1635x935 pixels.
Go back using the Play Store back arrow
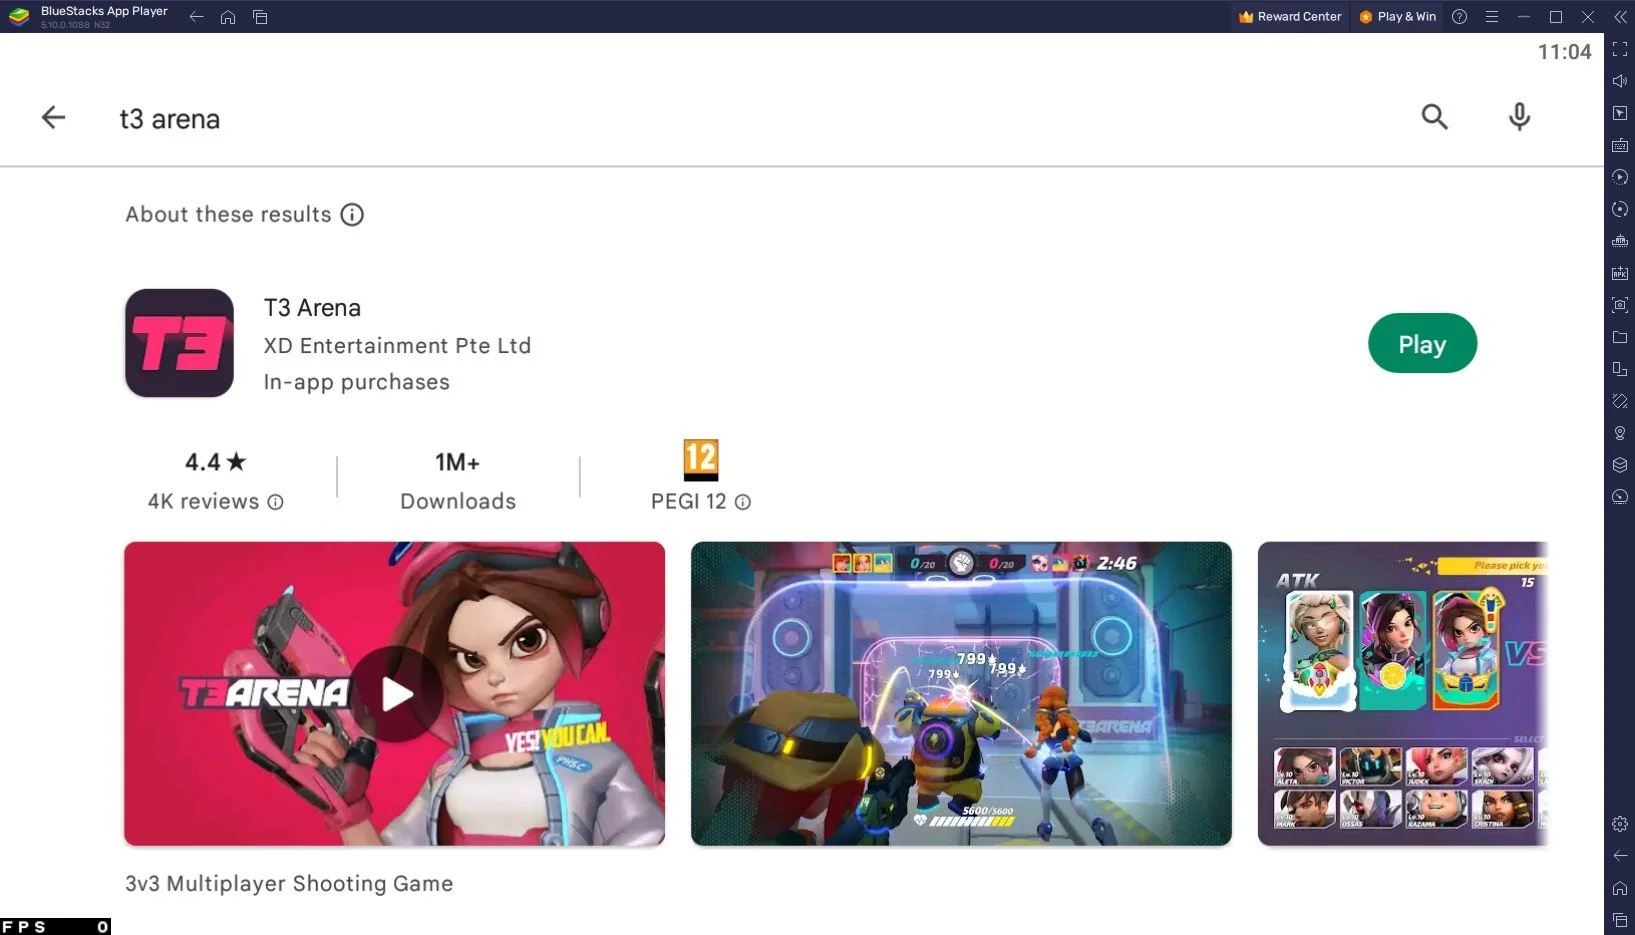[x=53, y=118]
